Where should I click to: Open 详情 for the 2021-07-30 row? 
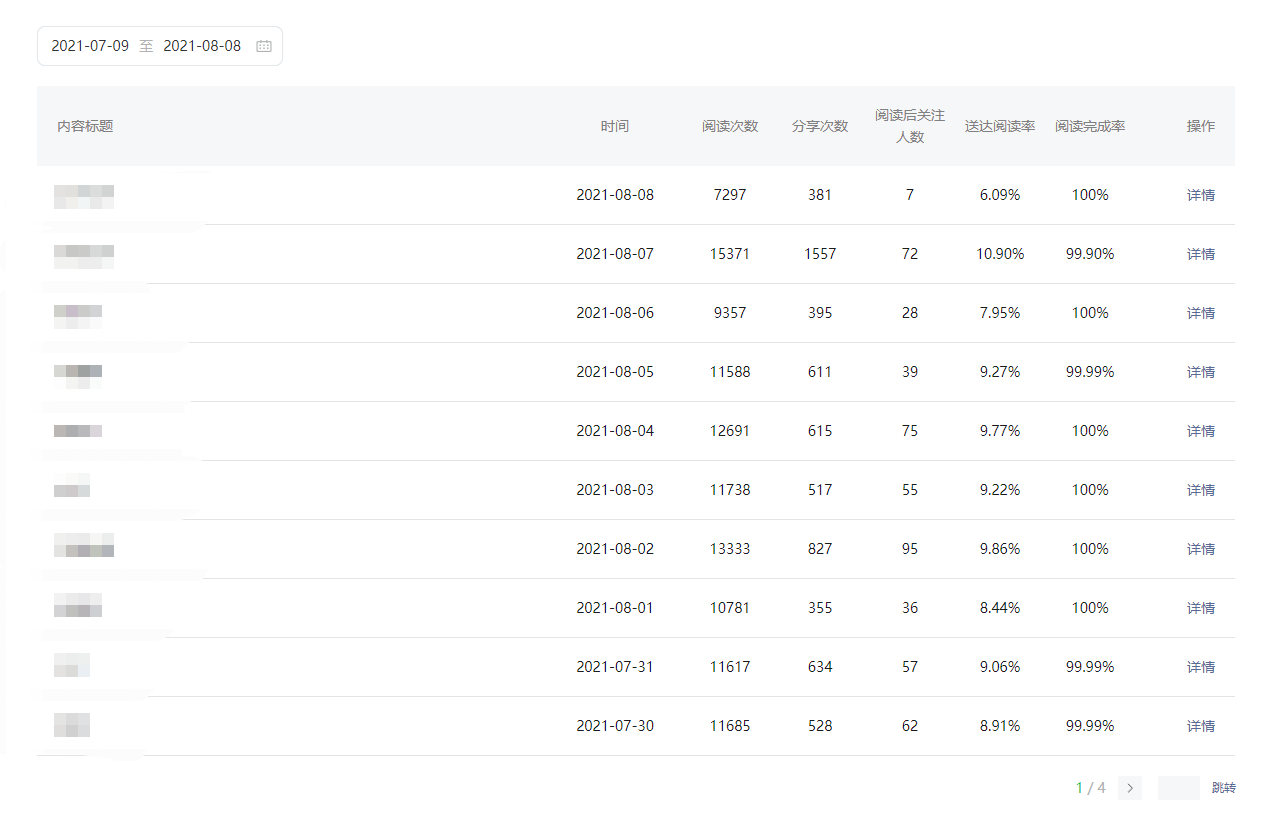tap(1200, 726)
